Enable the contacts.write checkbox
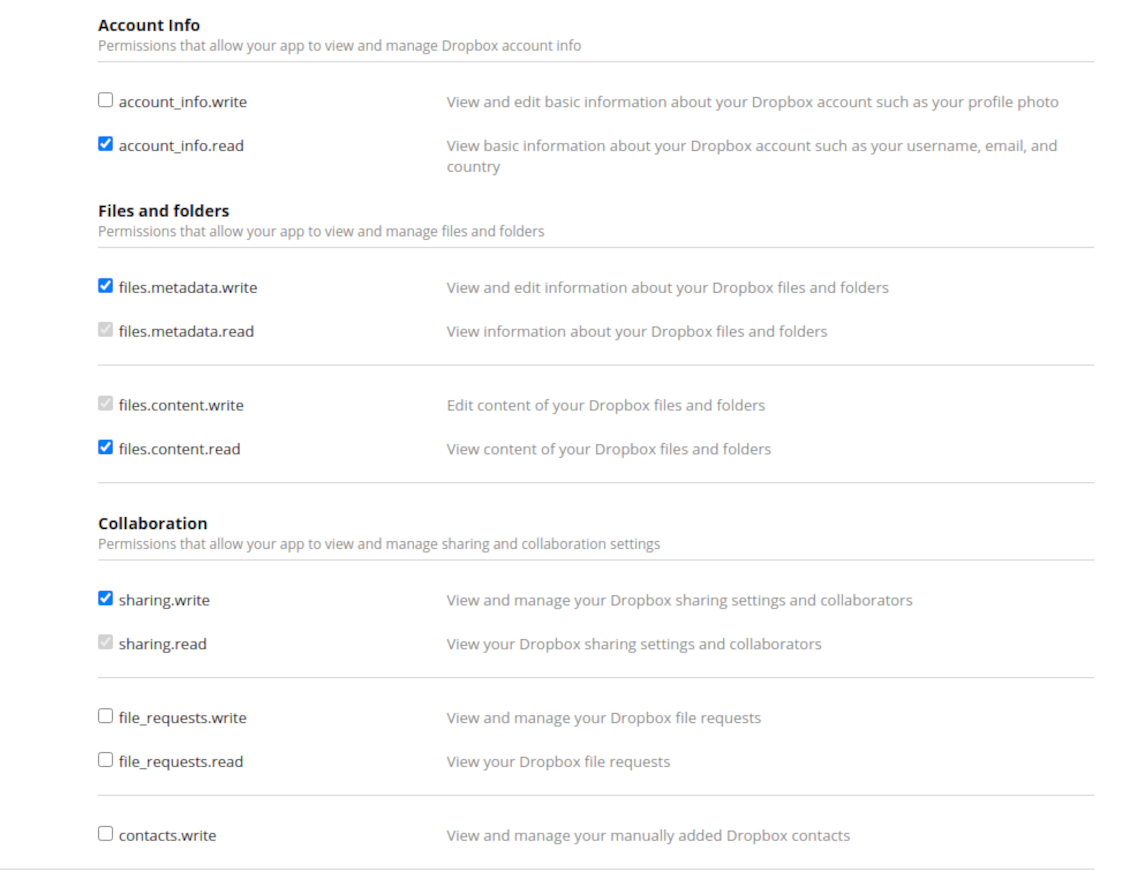Image resolution: width=1130 pixels, height=887 pixels. (x=106, y=834)
